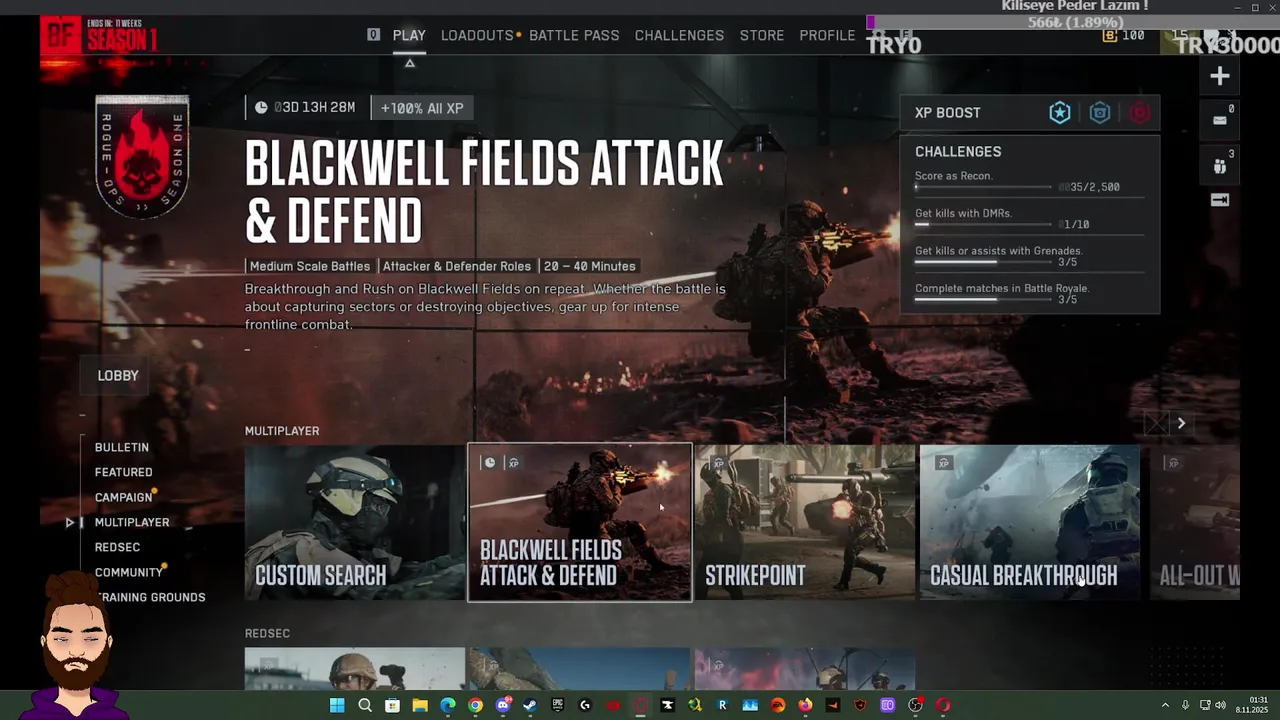Select REDSEC in the side menu
Image resolution: width=1280 pixels, height=720 pixels.
point(117,547)
